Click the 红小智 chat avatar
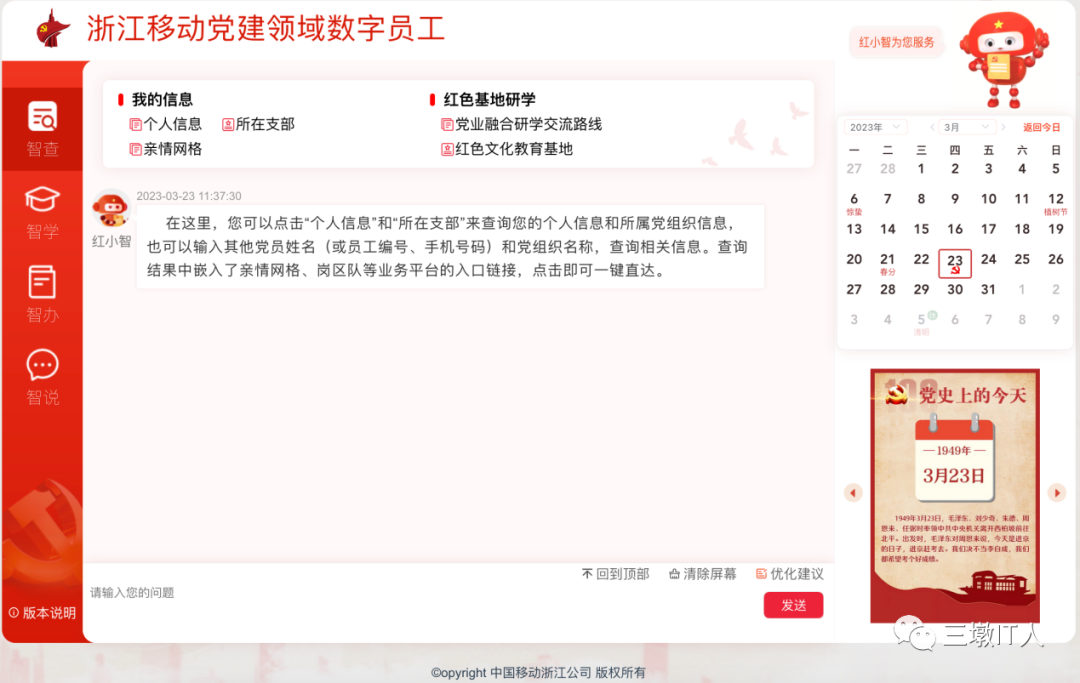The width and height of the screenshot is (1080, 683). pyautogui.click(x=112, y=209)
